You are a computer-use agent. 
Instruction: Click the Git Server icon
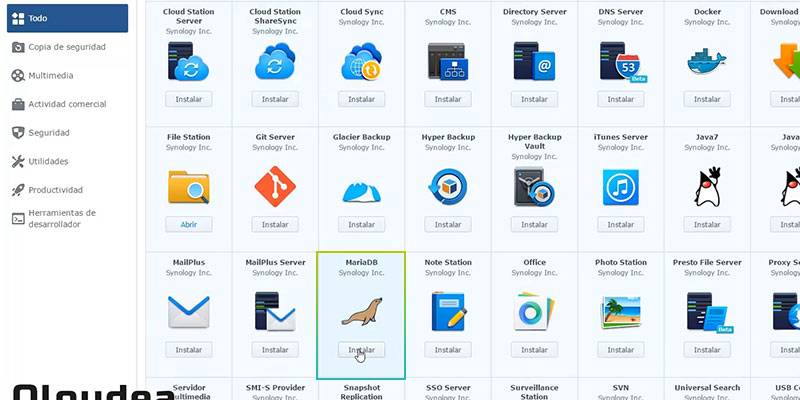[x=275, y=187]
